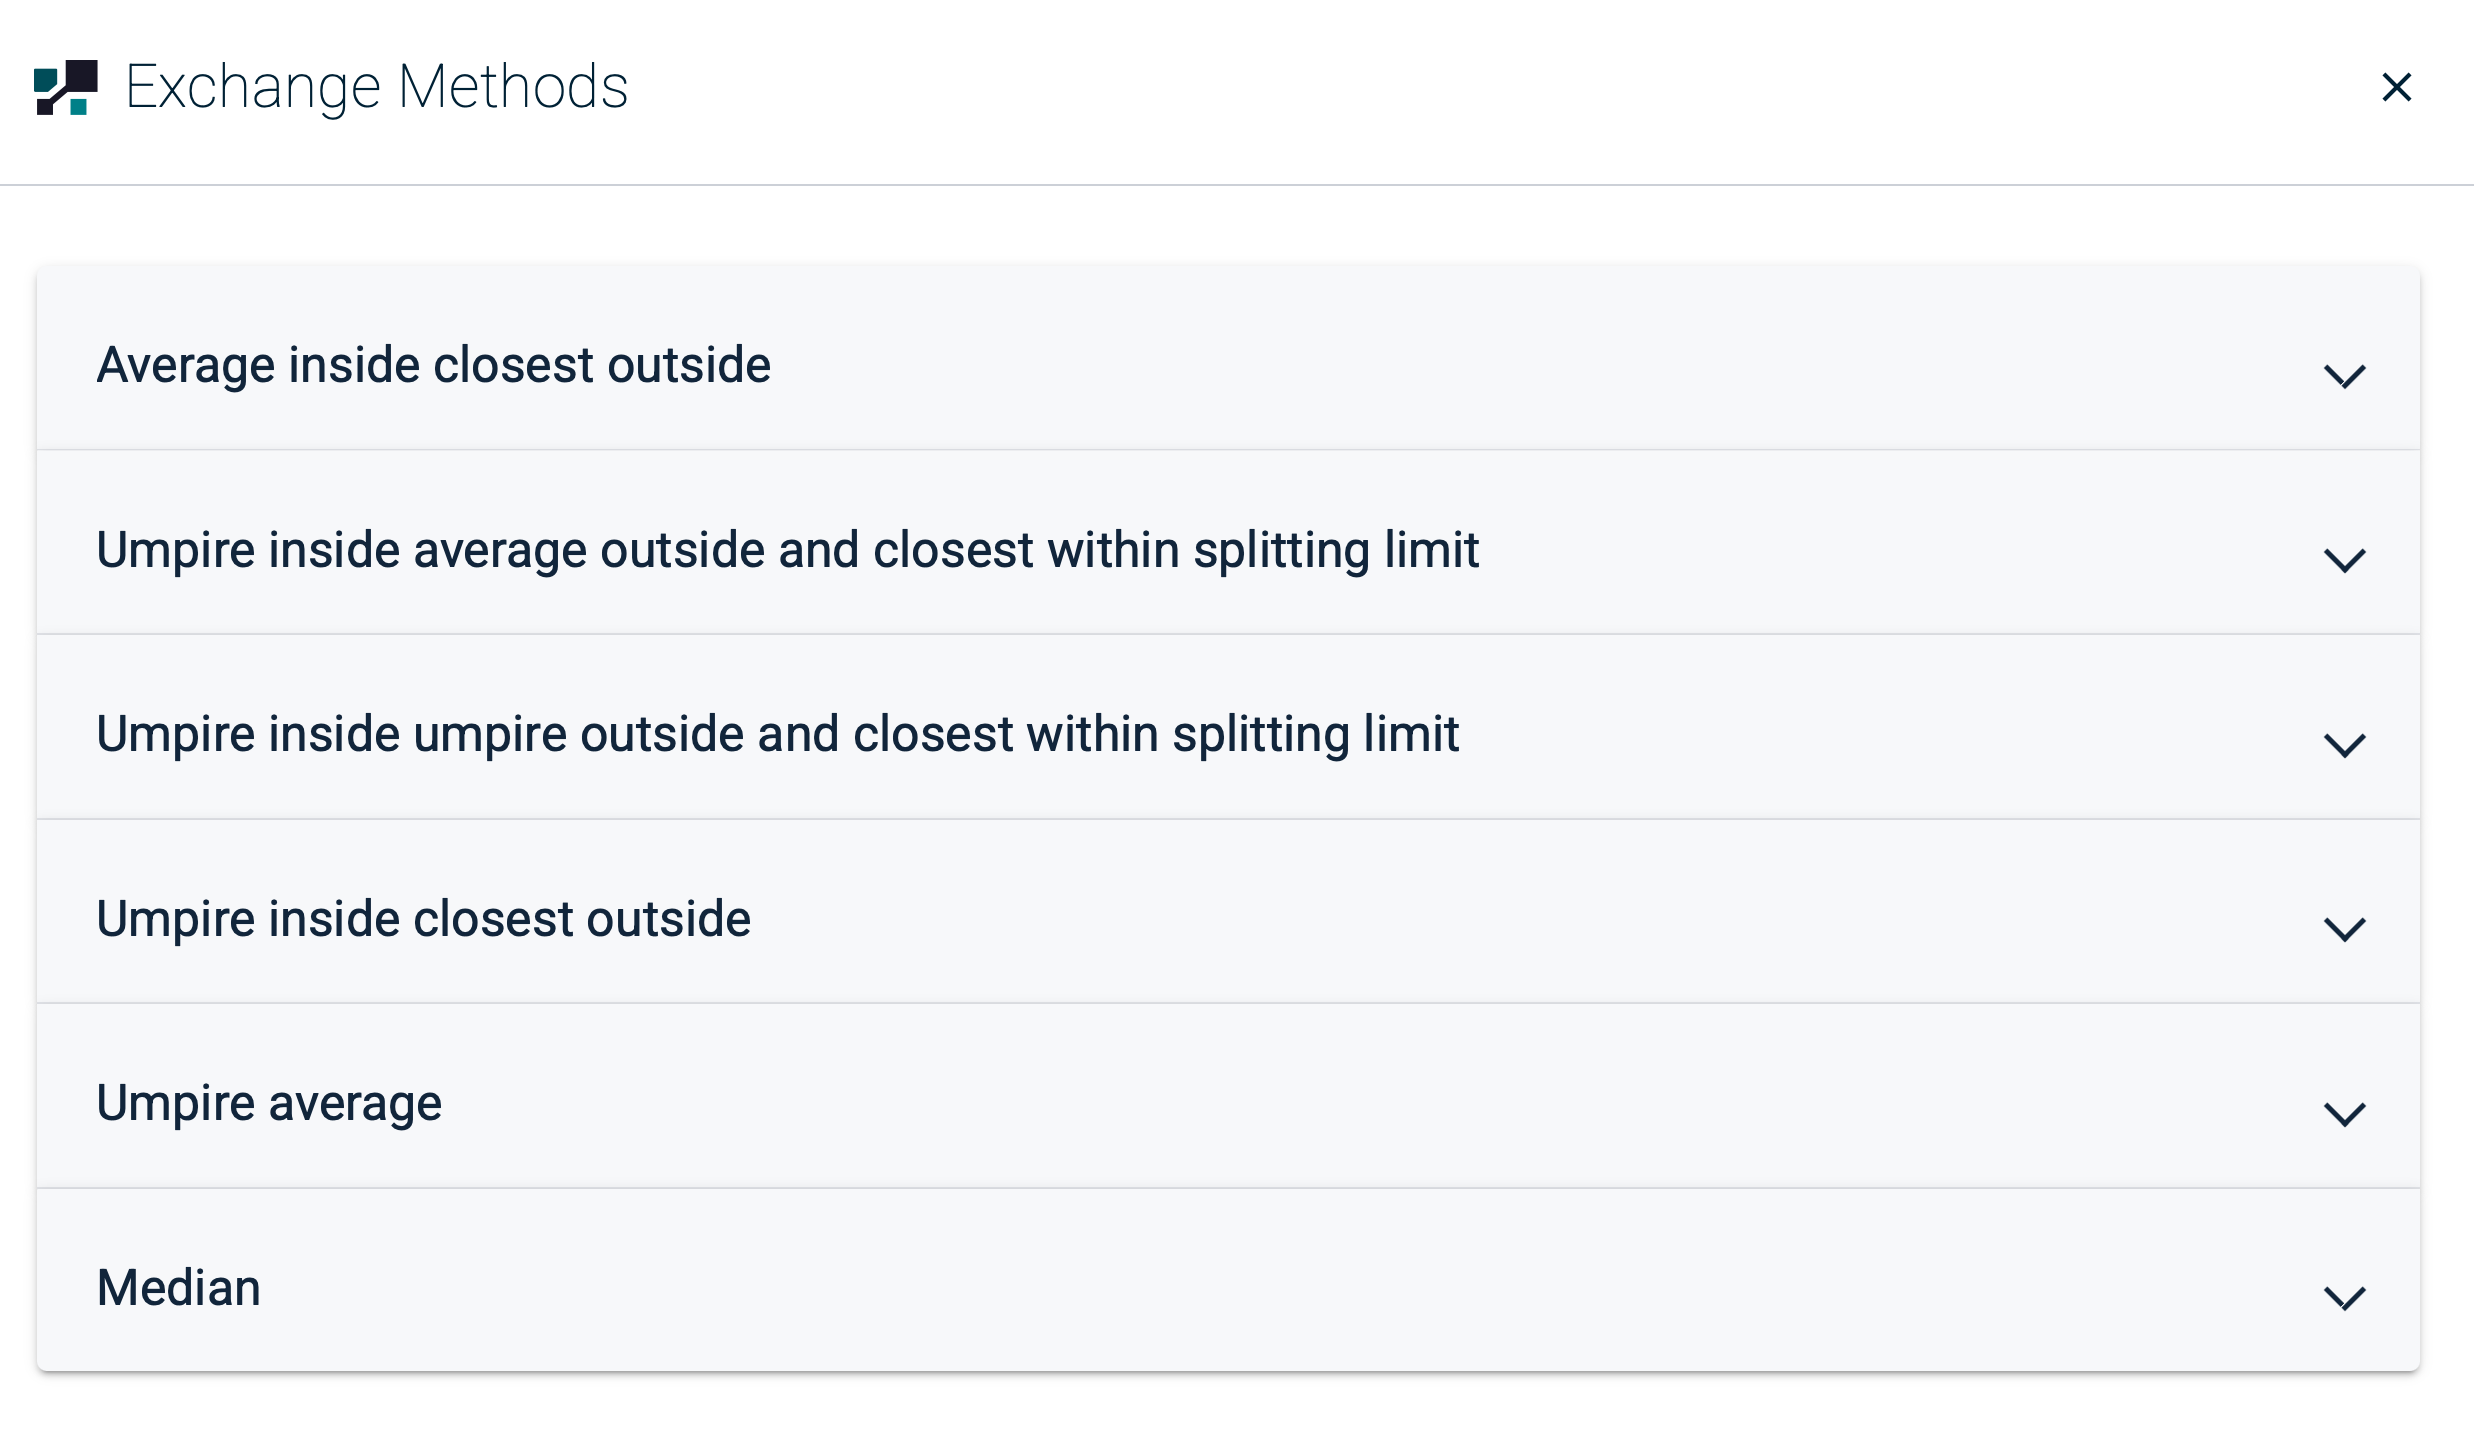The width and height of the screenshot is (2474, 1446).
Task: Click the Exchange Methods logo icon
Action: click(x=66, y=88)
